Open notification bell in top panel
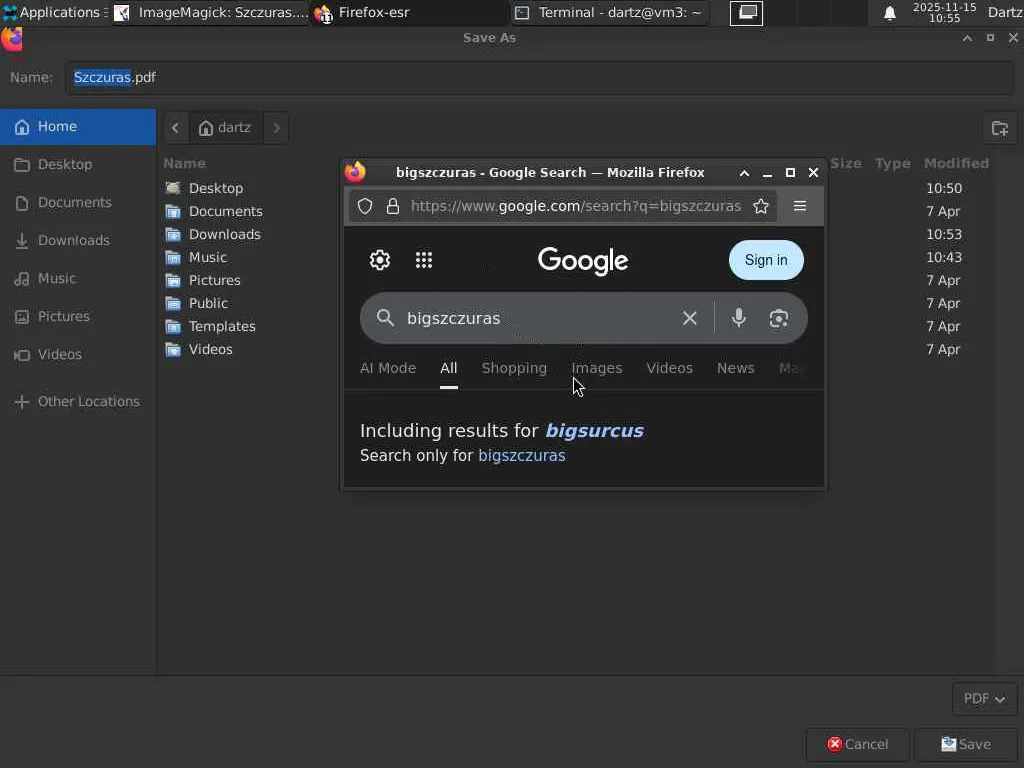 (x=889, y=13)
